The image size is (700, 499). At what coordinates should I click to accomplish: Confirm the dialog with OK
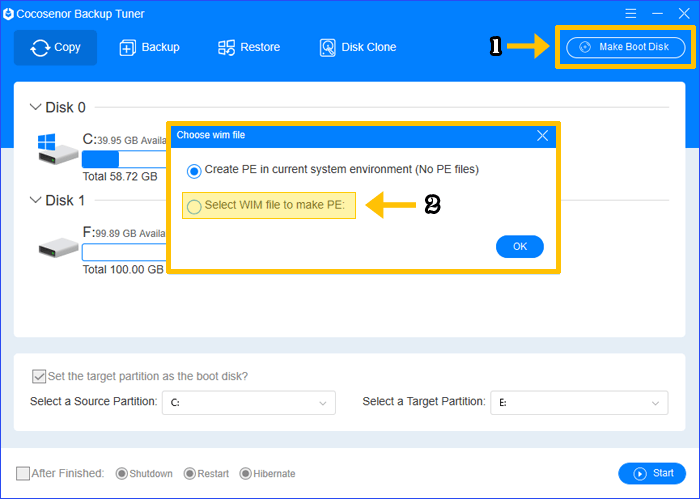coord(520,246)
